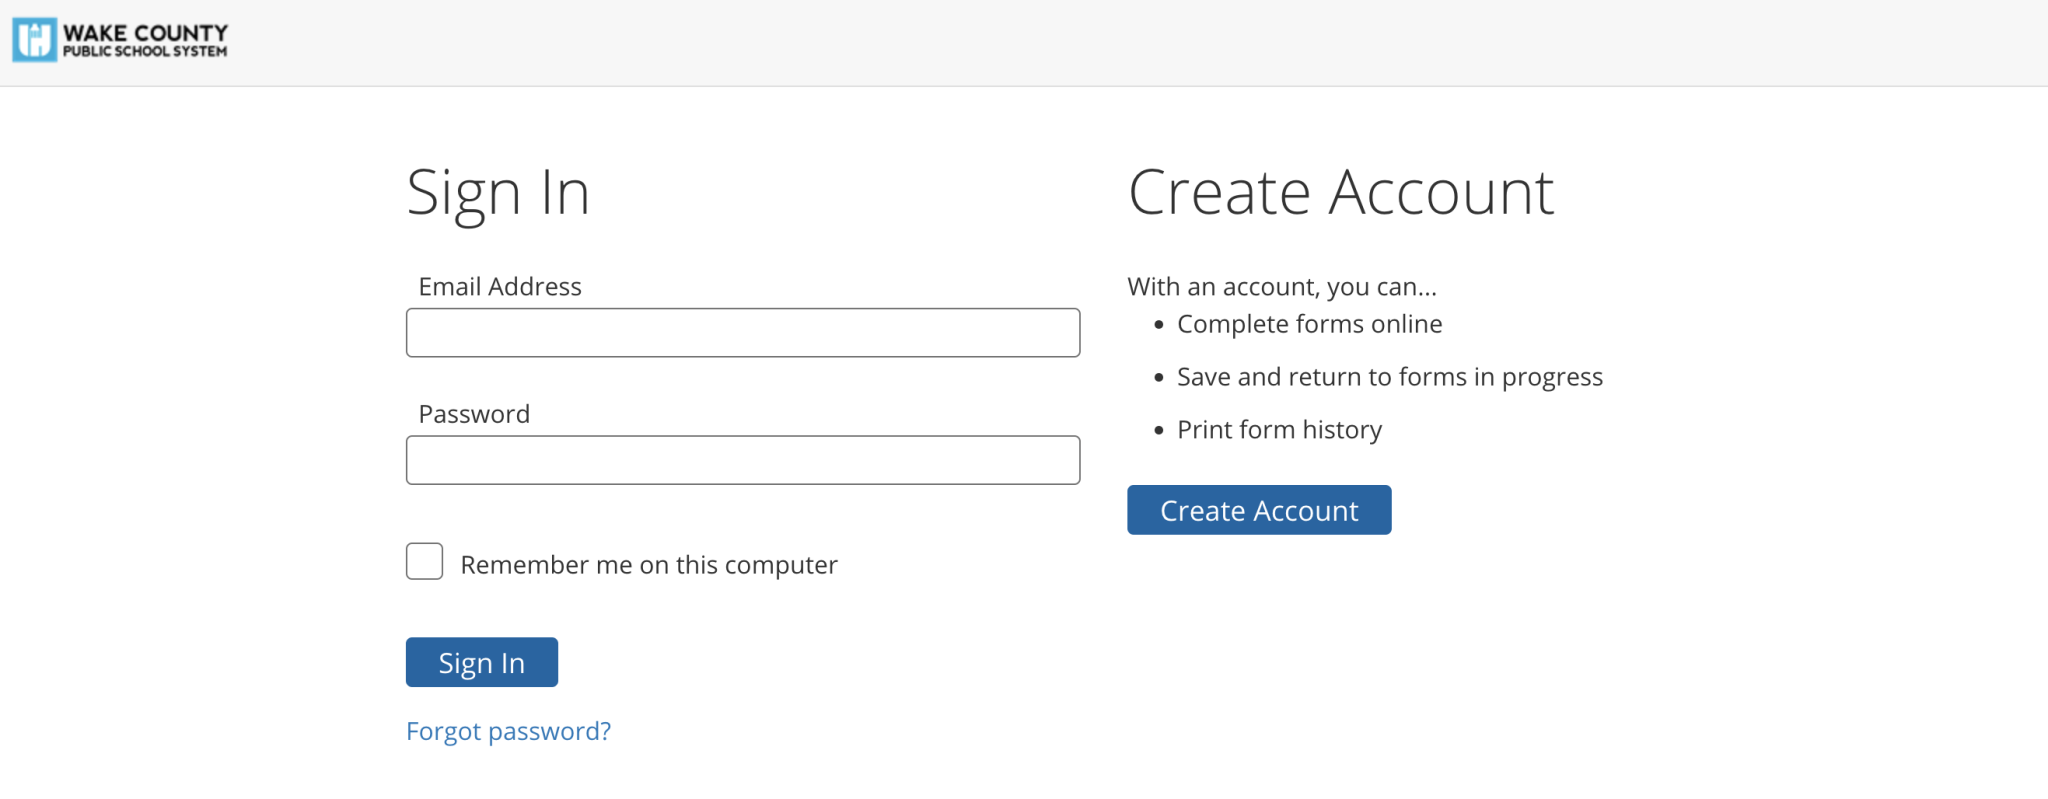Image resolution: width=2048 pixels, height=799 pixels.
Task: Click the bullet before 'Print form history'
Action: pyautogui.click(x=1159, y=431)
